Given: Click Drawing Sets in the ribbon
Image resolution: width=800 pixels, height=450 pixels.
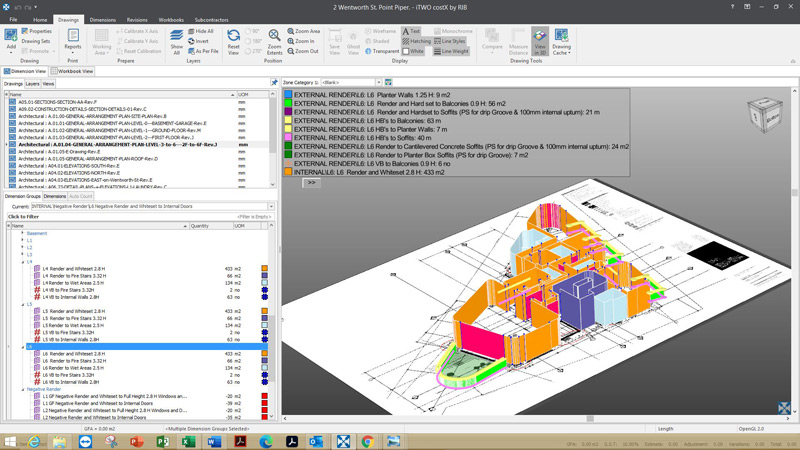Looking at the screenshot, I should point(35,41).
